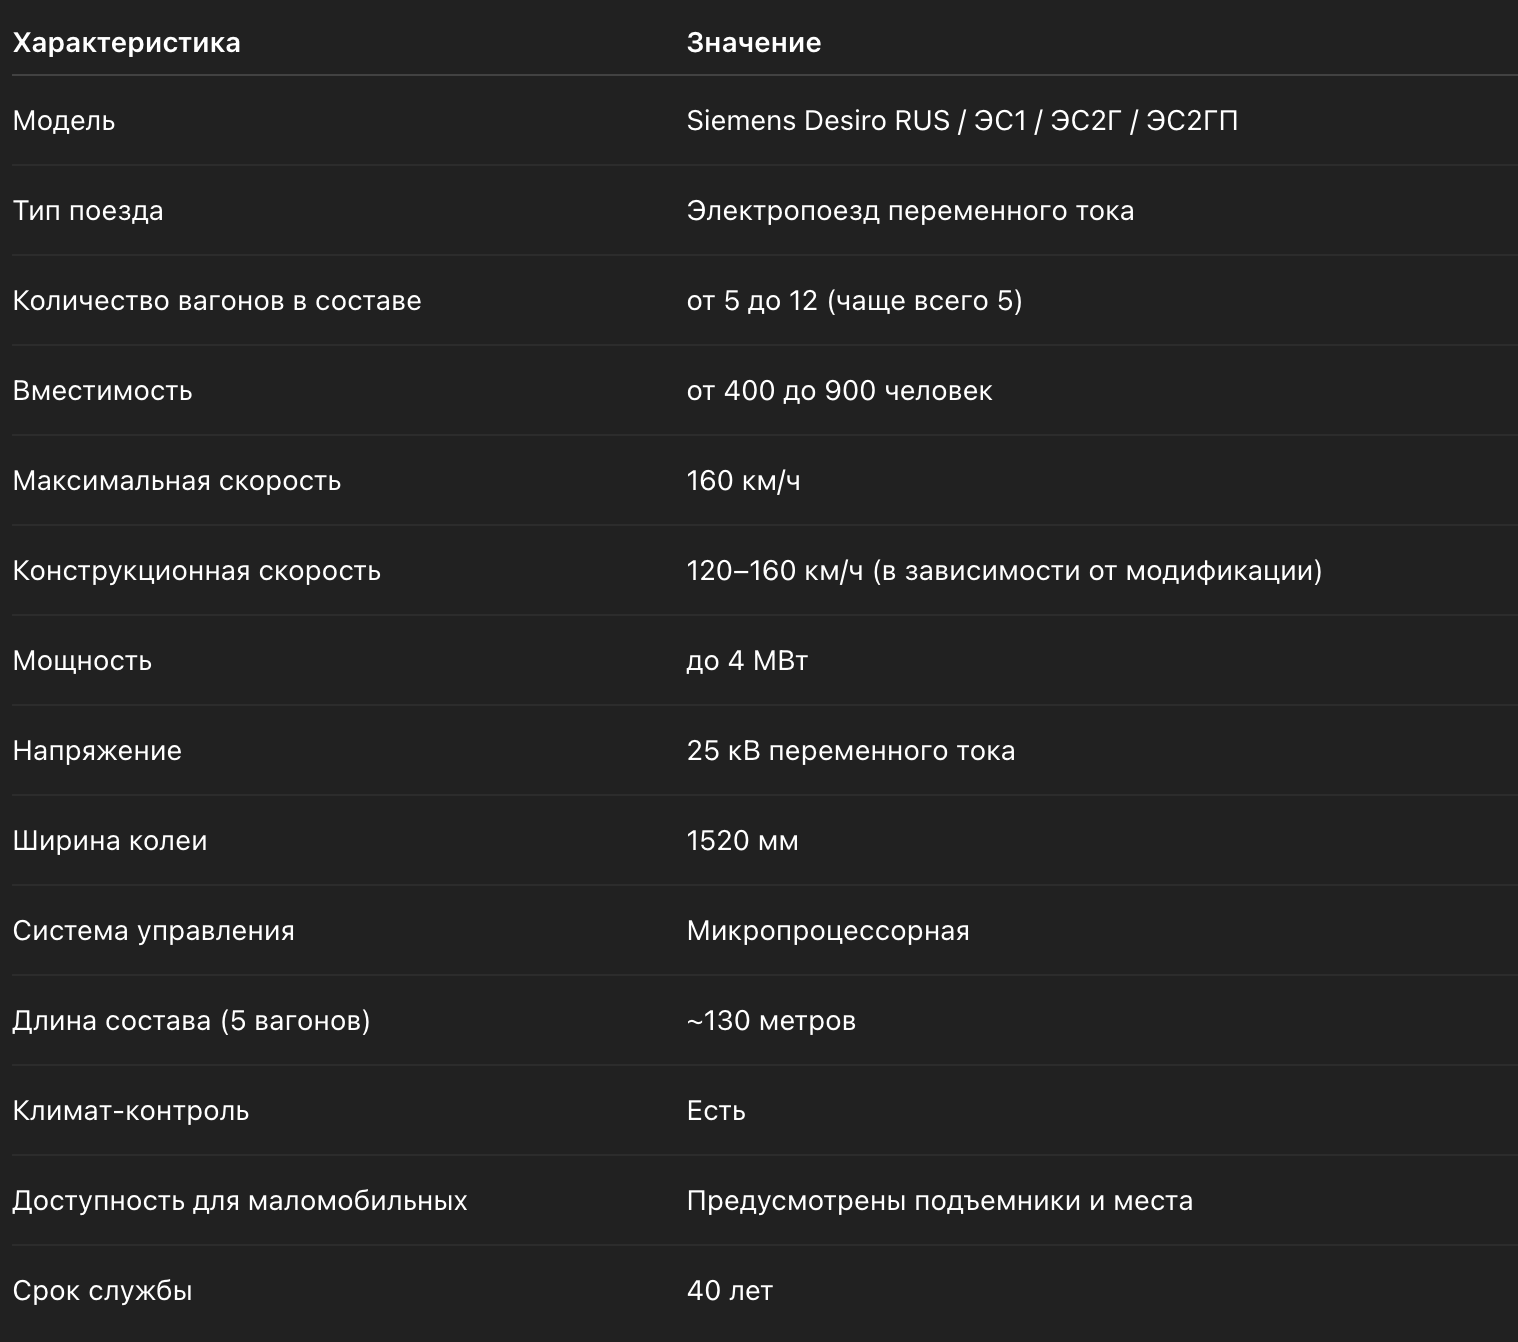Click the от 400 до 900 человек value
The width and height of the screenshot is (1518, 1342).
pyautogui.click(x=839, y=391)
